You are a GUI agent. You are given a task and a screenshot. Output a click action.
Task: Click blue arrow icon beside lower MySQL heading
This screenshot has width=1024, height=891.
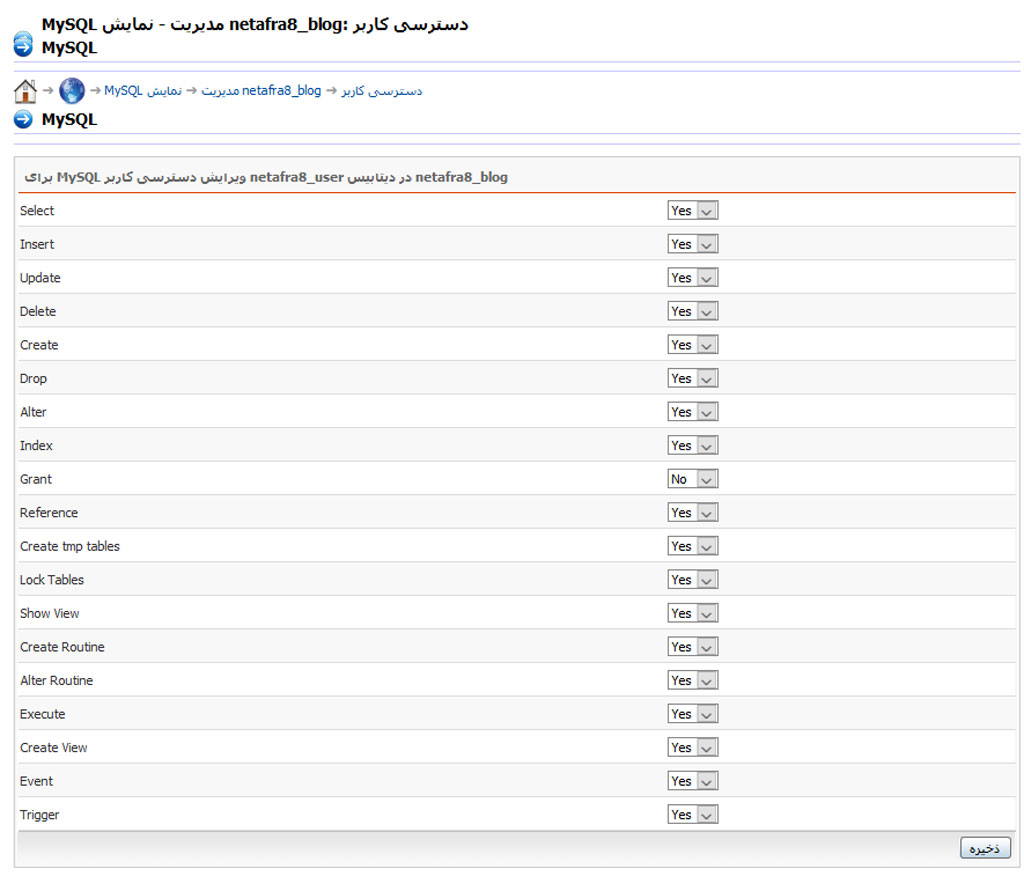[x=23, y=119]
